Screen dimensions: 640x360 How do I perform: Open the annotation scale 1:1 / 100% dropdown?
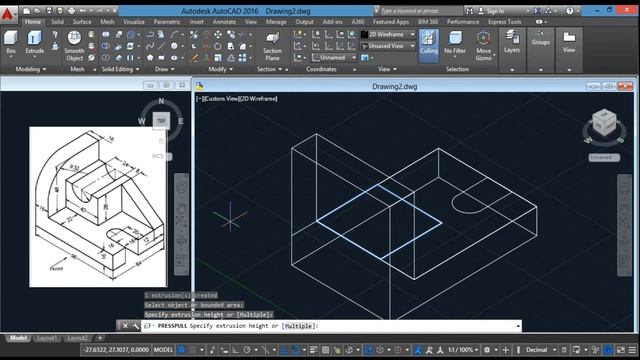[463, 350]
